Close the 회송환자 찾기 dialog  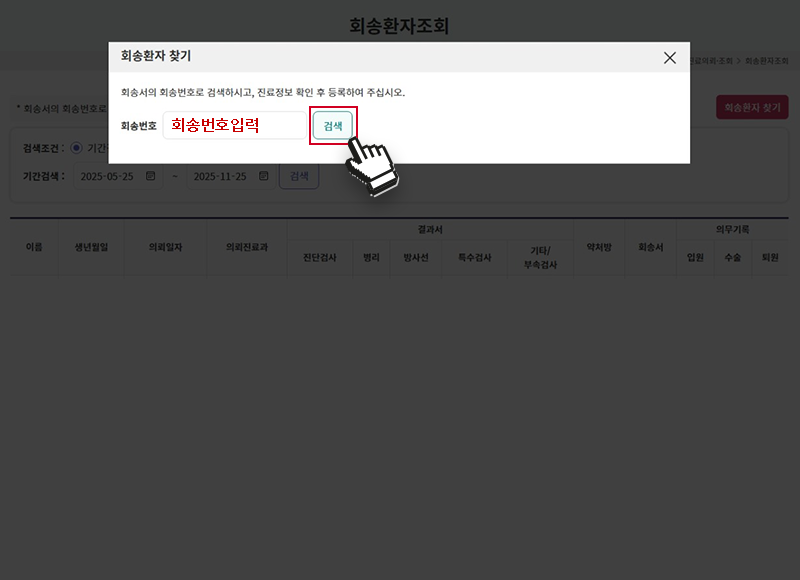(670, 58)
